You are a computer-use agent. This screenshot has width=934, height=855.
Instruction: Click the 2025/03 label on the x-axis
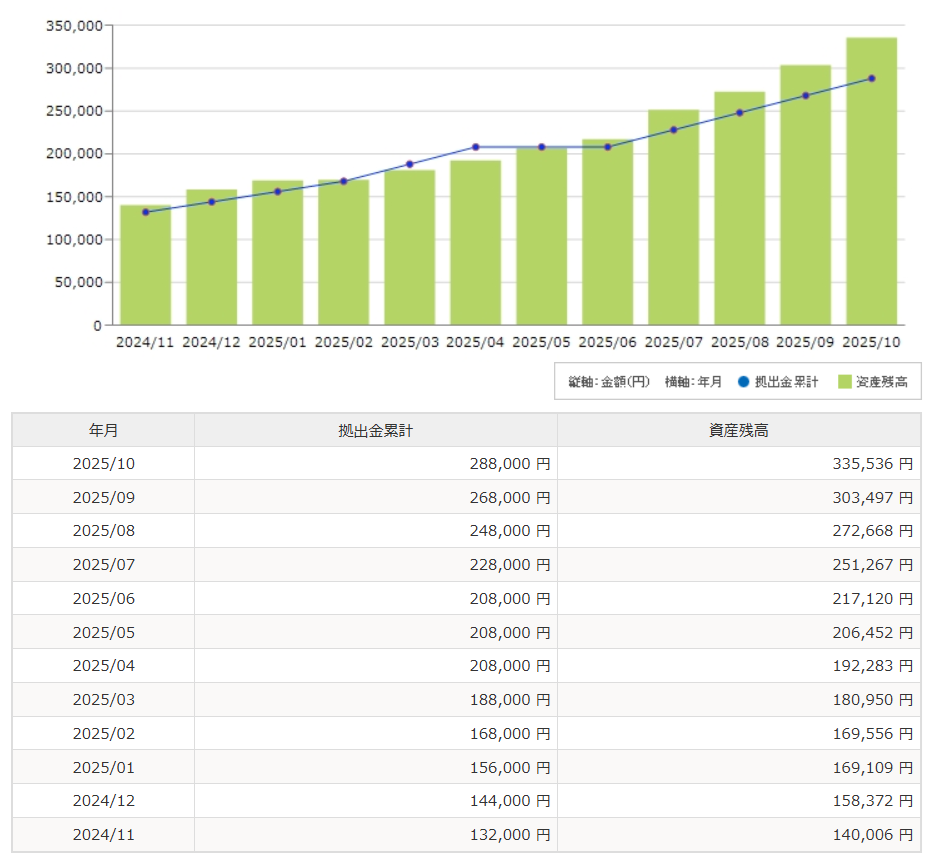pyautogui.click(x=409, y=342)
